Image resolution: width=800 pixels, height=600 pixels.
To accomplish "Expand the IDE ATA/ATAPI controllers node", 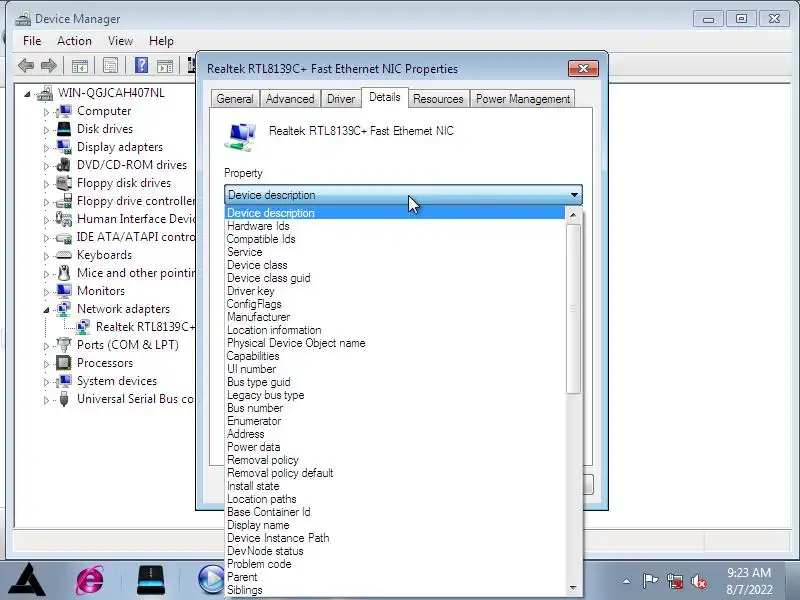I will (46, 238).
